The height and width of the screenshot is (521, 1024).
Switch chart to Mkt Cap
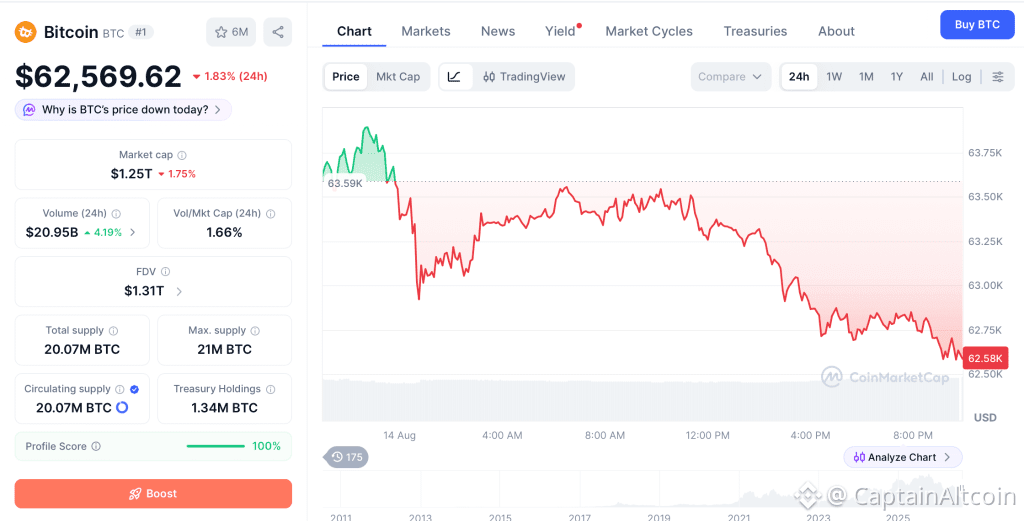398,77
